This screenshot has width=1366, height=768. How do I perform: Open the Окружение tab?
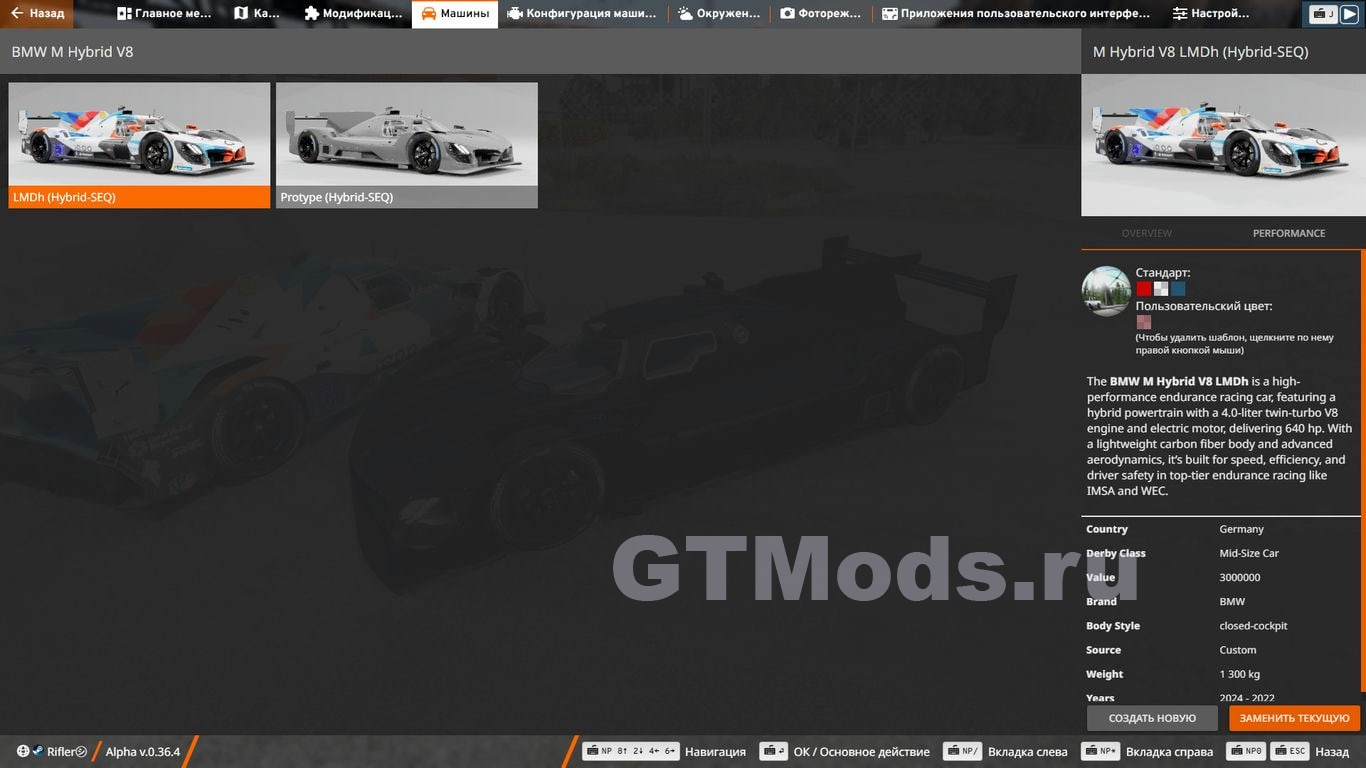pyautogui.click(x=718, y=14)
